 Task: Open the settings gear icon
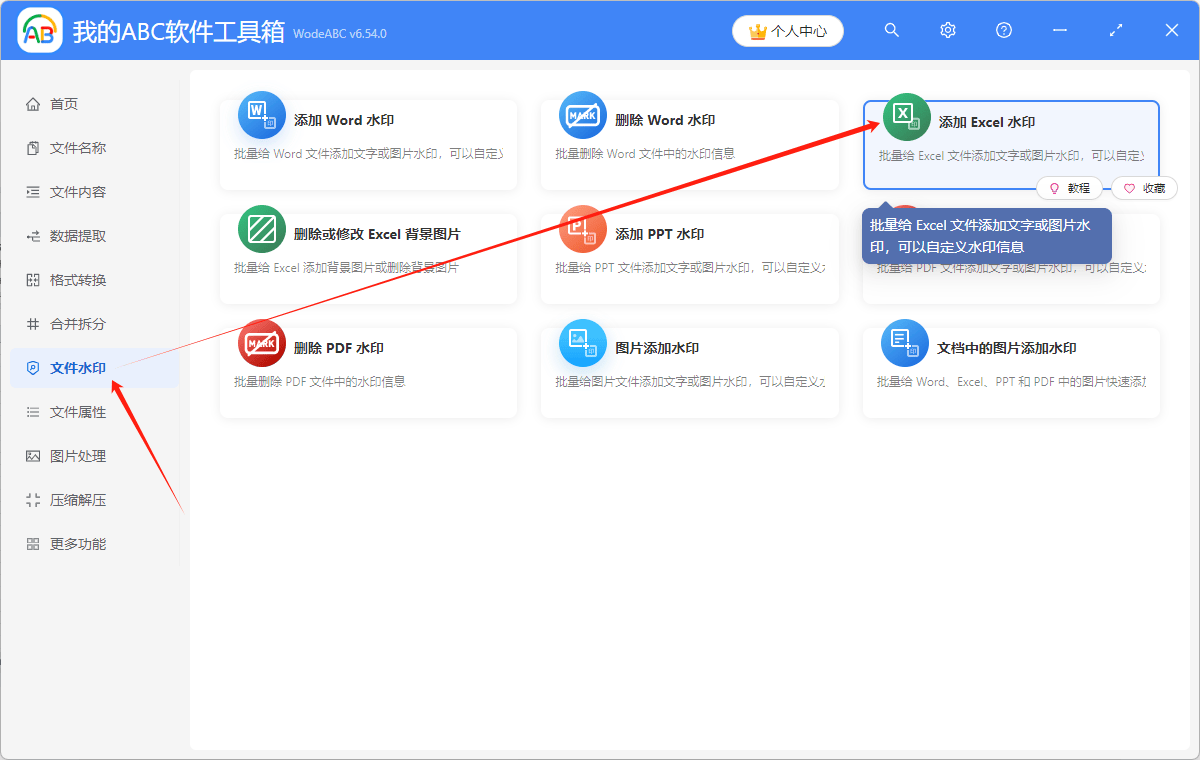pyautogui.click(x=947, y=30)
